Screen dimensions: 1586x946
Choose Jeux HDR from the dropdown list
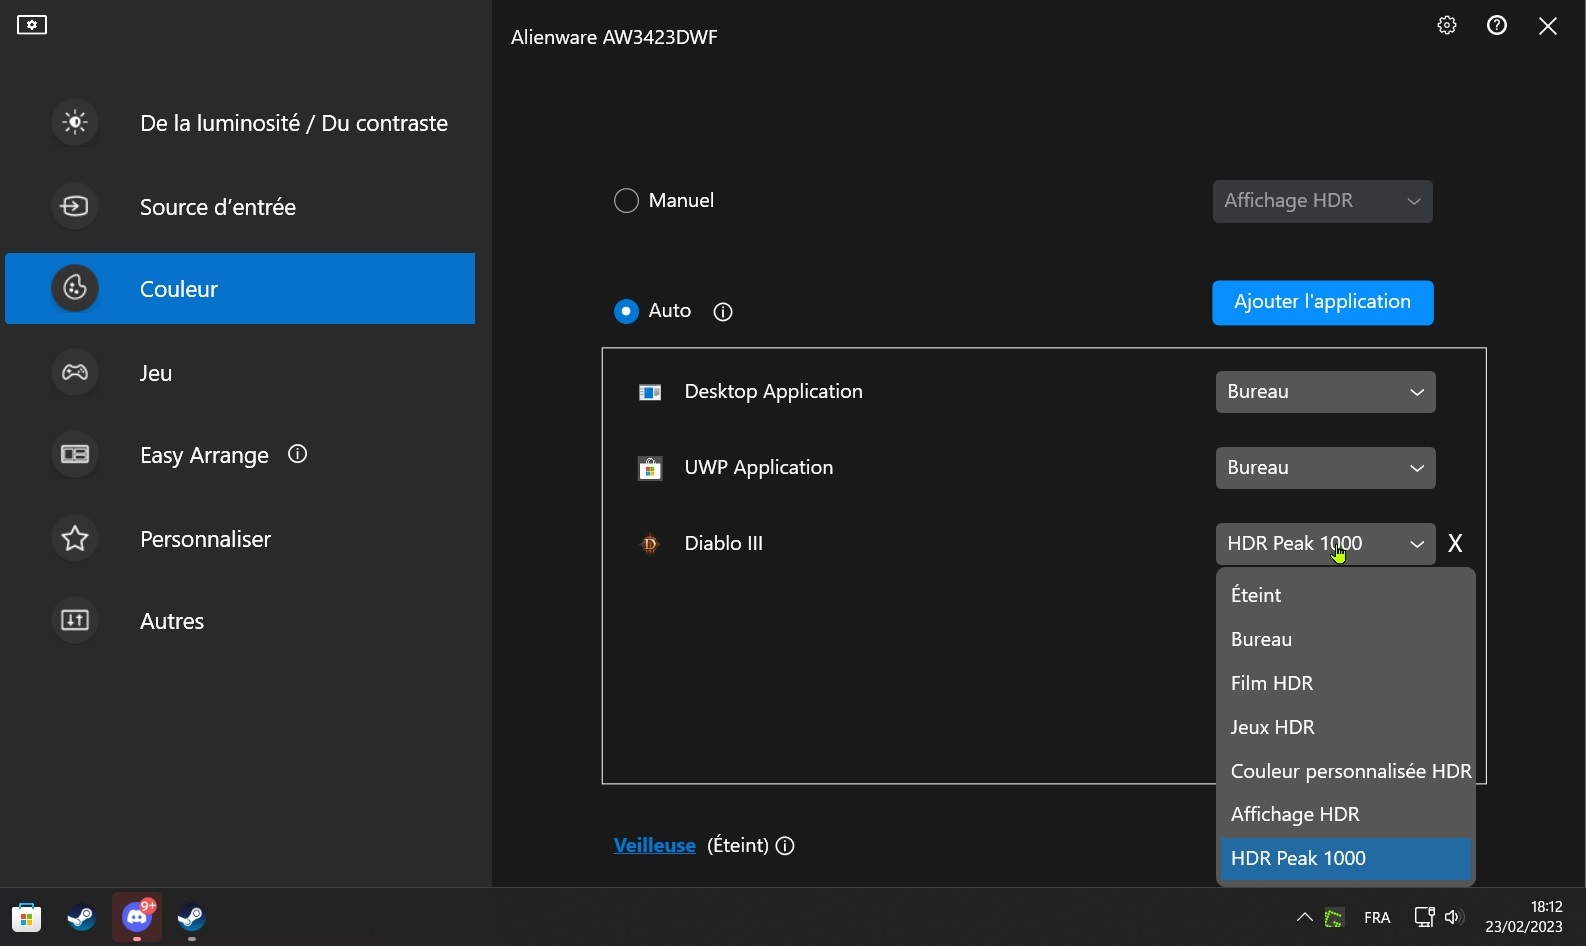tap(1272, 727)
